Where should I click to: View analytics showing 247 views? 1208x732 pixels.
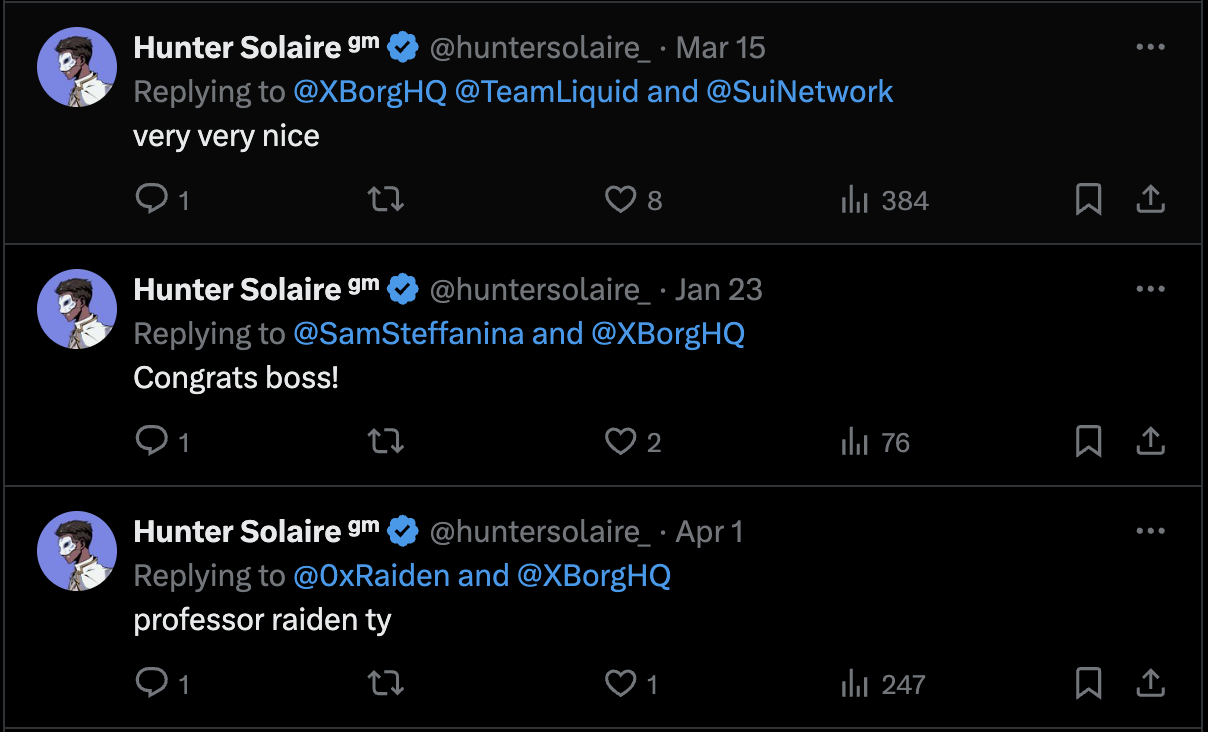pyautogui.click(x=885, y=684)
